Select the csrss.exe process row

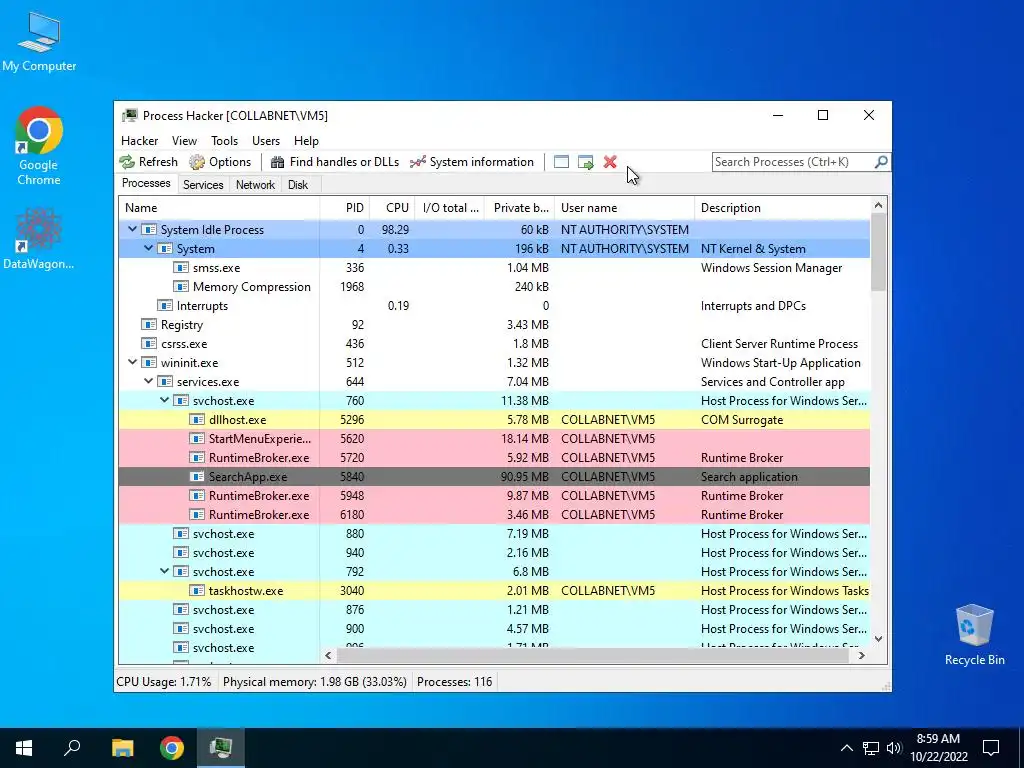coord(494,344)
